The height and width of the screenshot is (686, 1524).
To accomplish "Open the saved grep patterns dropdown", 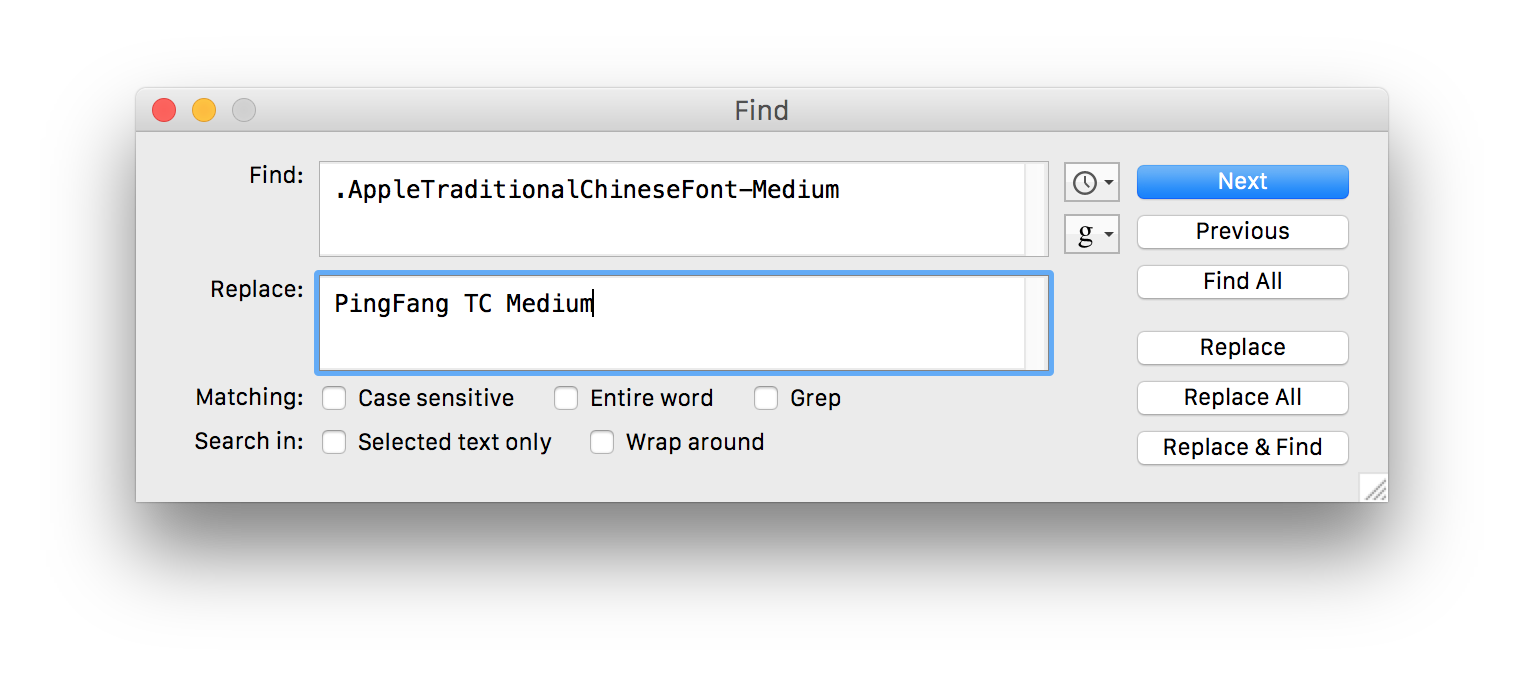I will click(x=1091, y=236).
